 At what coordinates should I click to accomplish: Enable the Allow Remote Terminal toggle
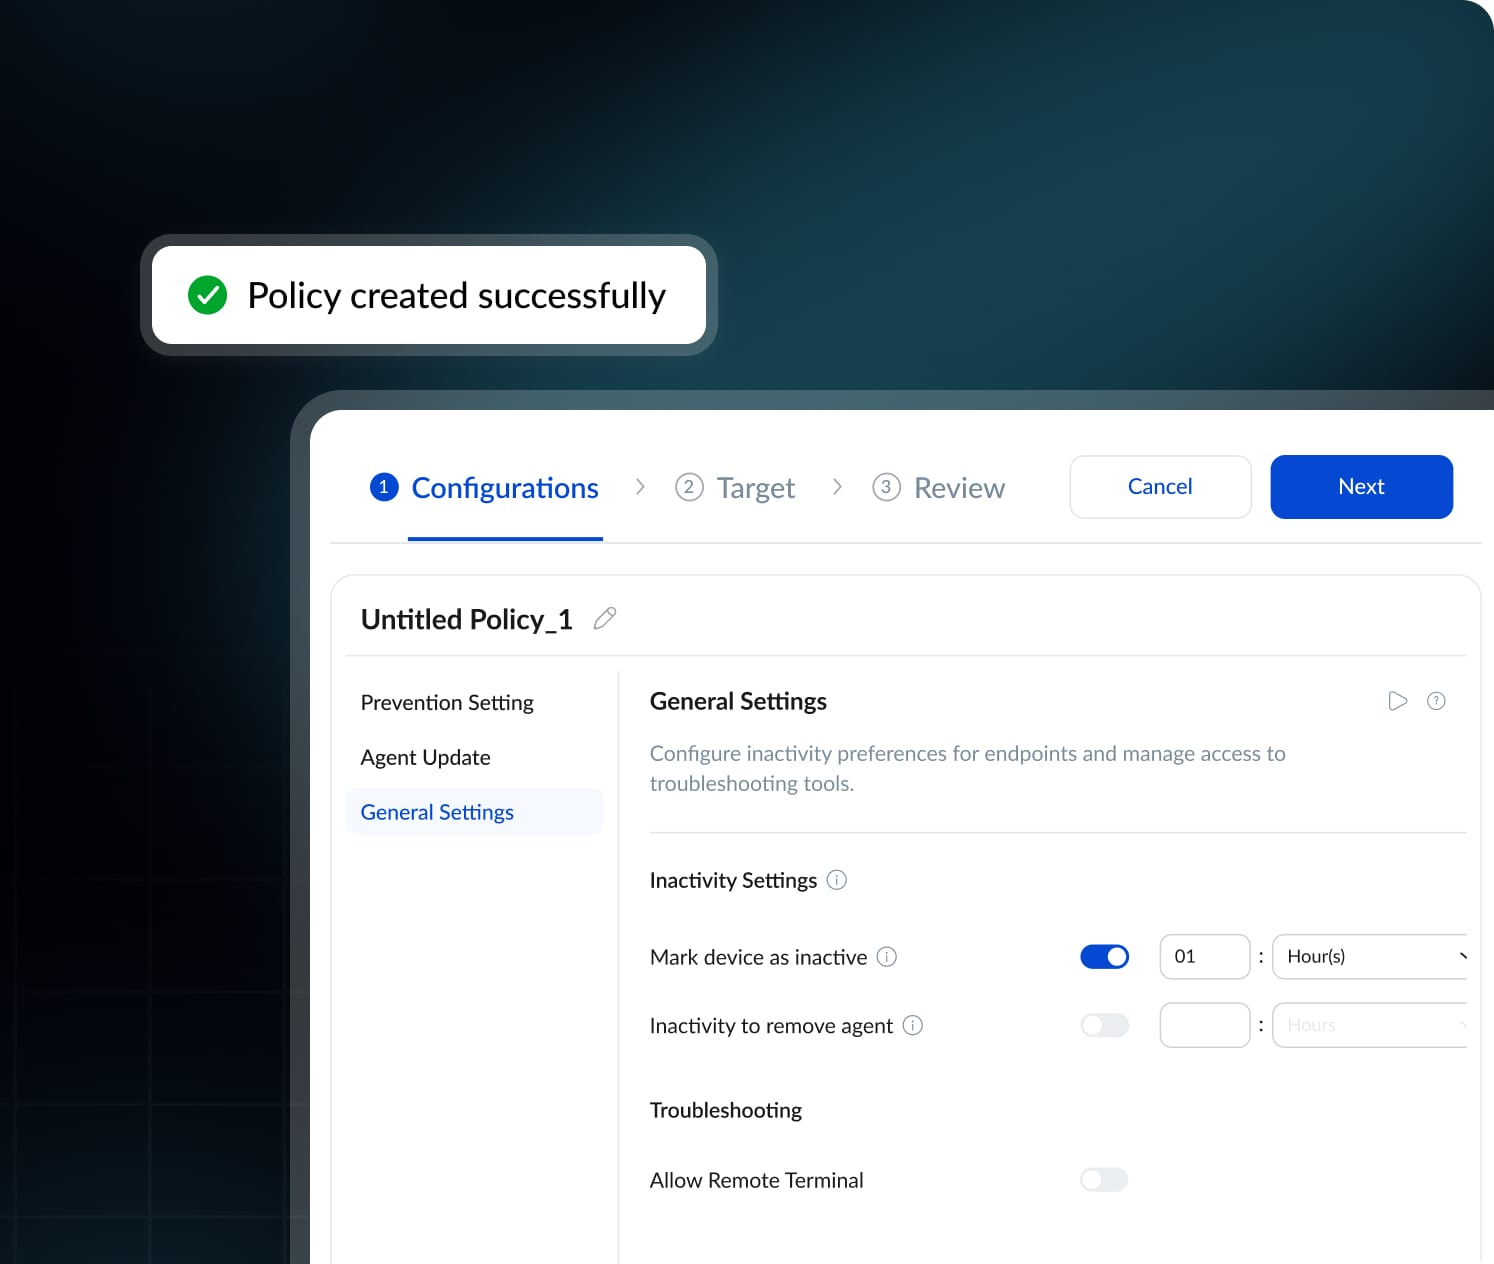(1104, 1180)
